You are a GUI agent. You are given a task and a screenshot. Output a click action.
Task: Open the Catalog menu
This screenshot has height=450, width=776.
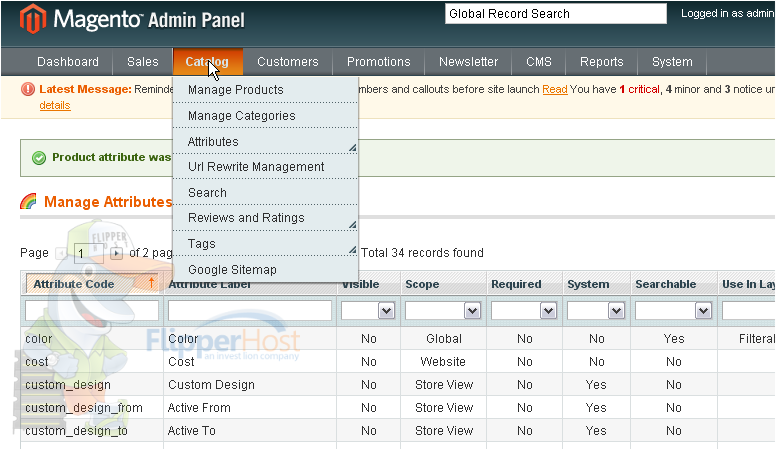coord(207,62)
